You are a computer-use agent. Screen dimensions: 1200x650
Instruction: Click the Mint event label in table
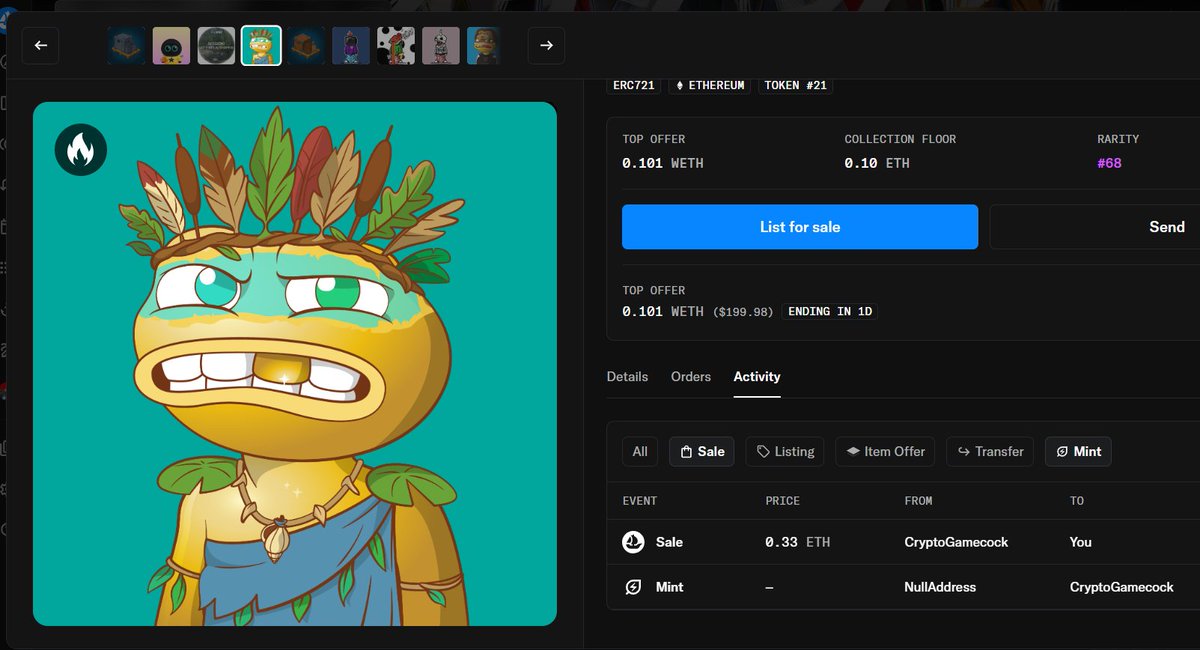(669, 587)
